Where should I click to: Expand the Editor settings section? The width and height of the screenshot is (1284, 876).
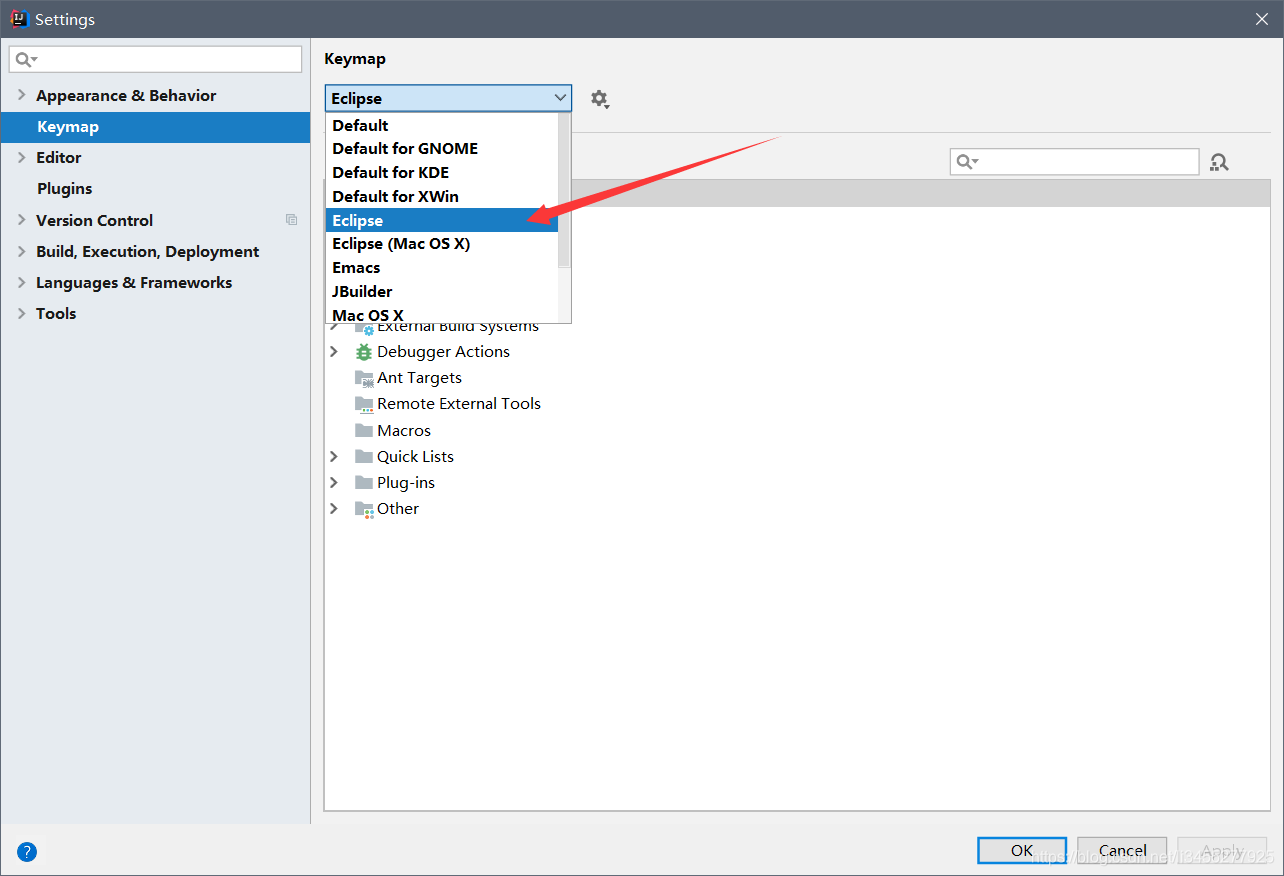click(x=22, y=157)
